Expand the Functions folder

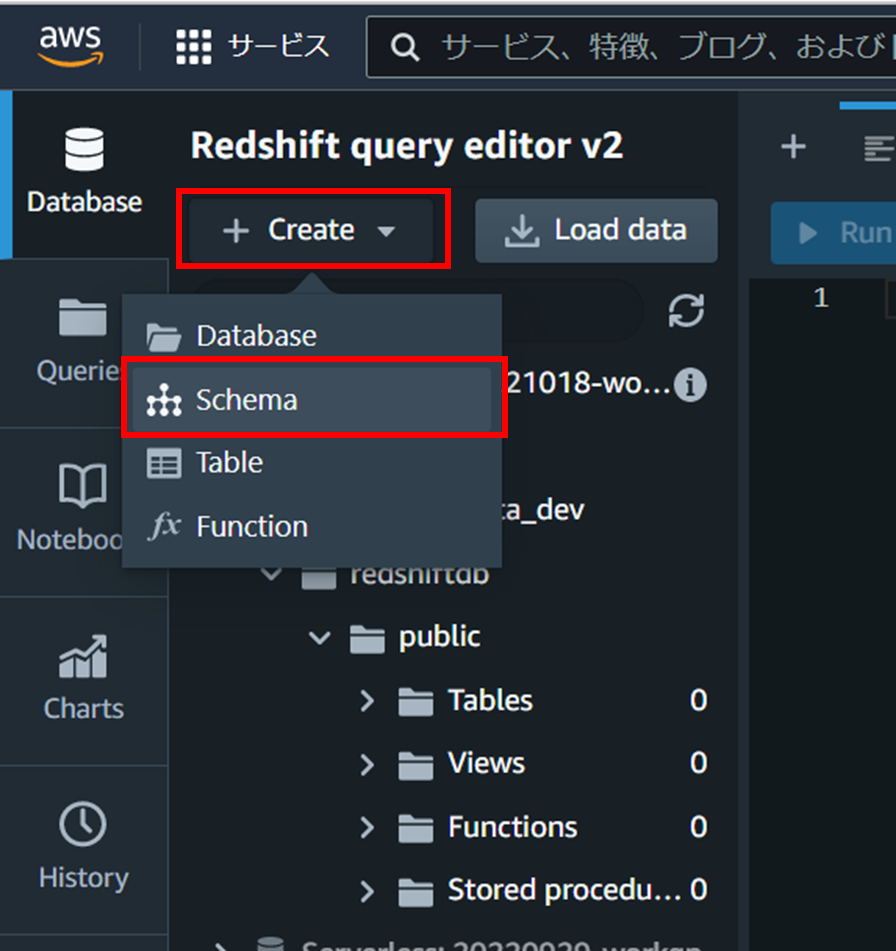[x=367, y=827]
